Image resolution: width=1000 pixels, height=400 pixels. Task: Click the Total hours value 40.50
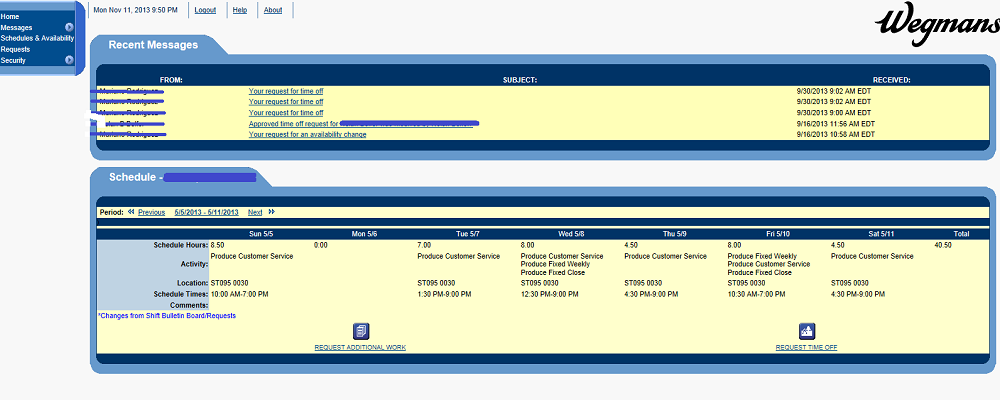943,245
